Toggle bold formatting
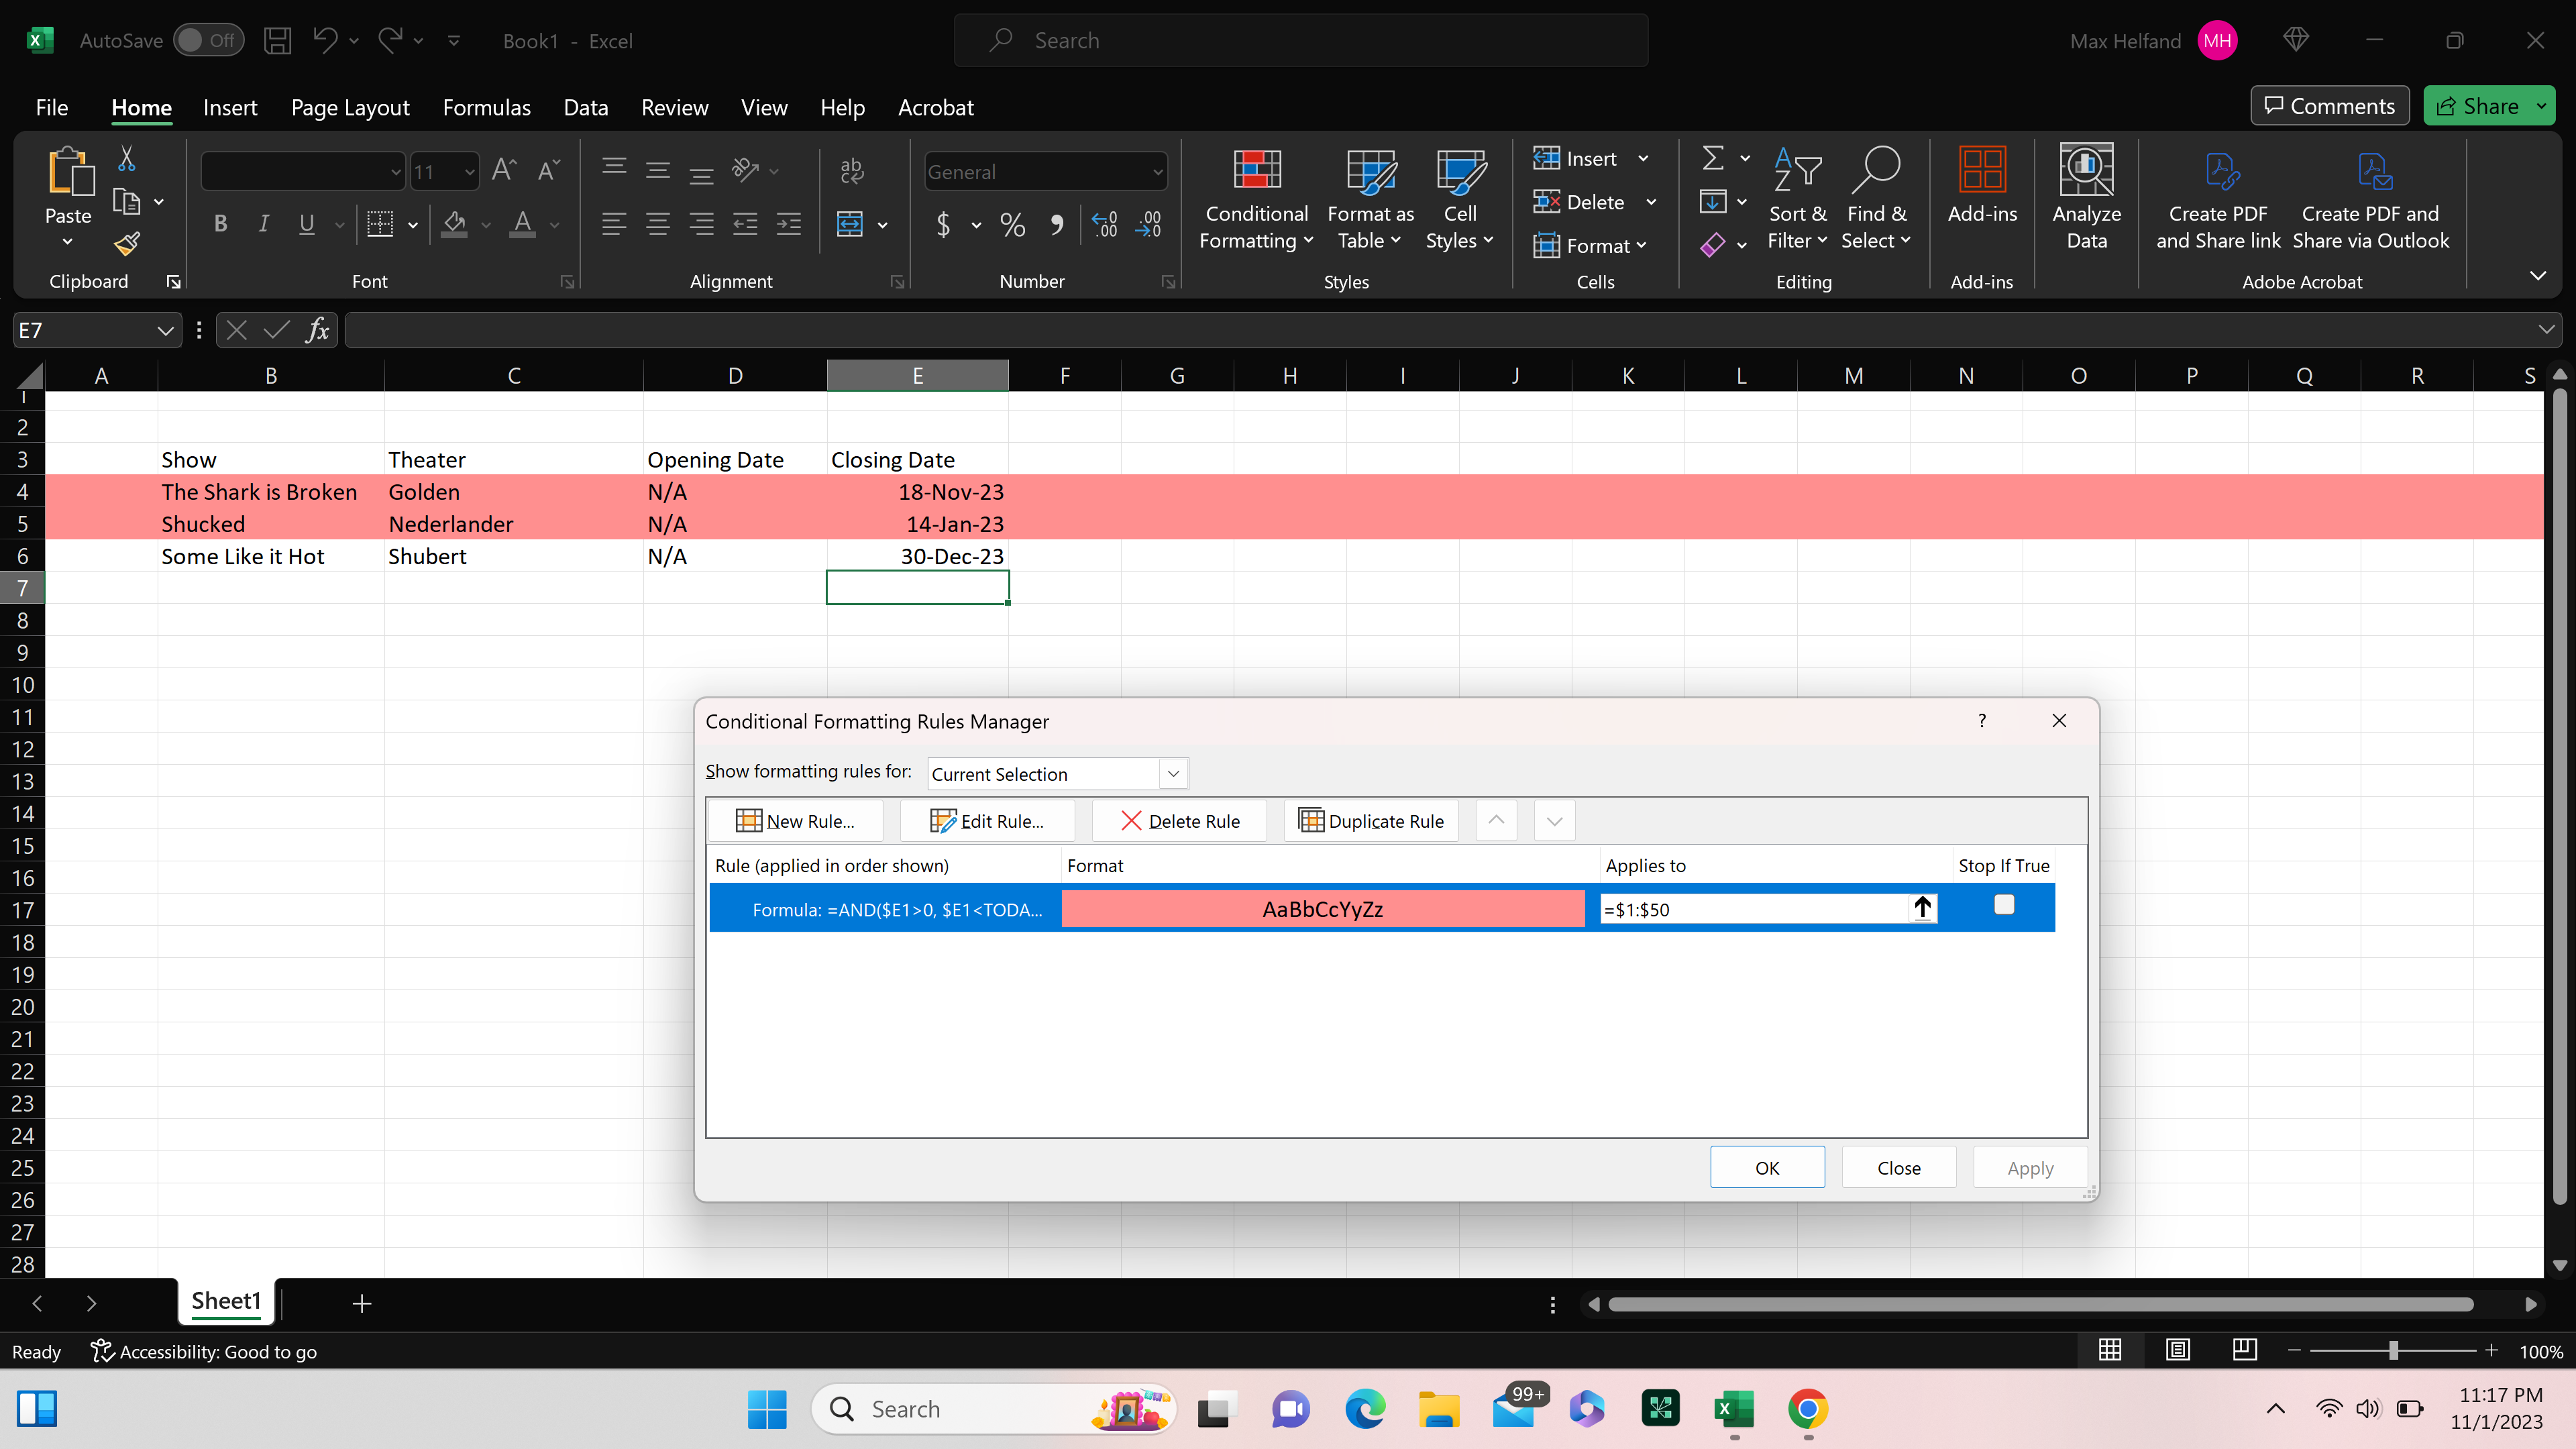Viewport: 2576px width, 1449px height. click(x=220, y=224)
